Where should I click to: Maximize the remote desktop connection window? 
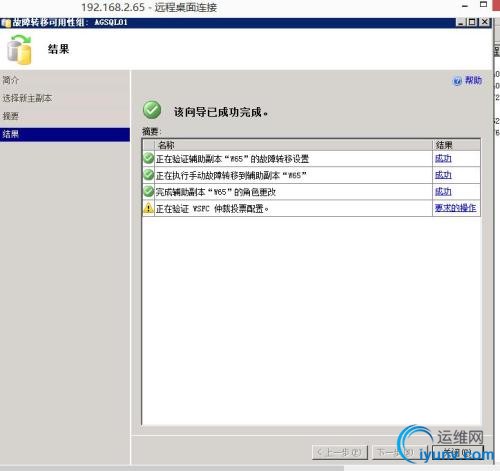[x=483, y=5]
